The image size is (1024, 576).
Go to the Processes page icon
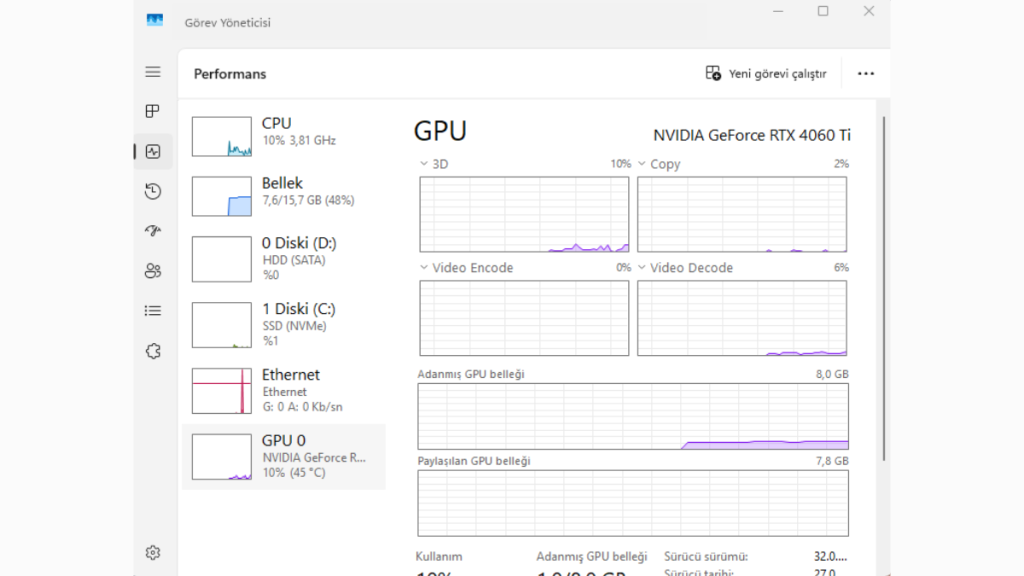point(153,111)
